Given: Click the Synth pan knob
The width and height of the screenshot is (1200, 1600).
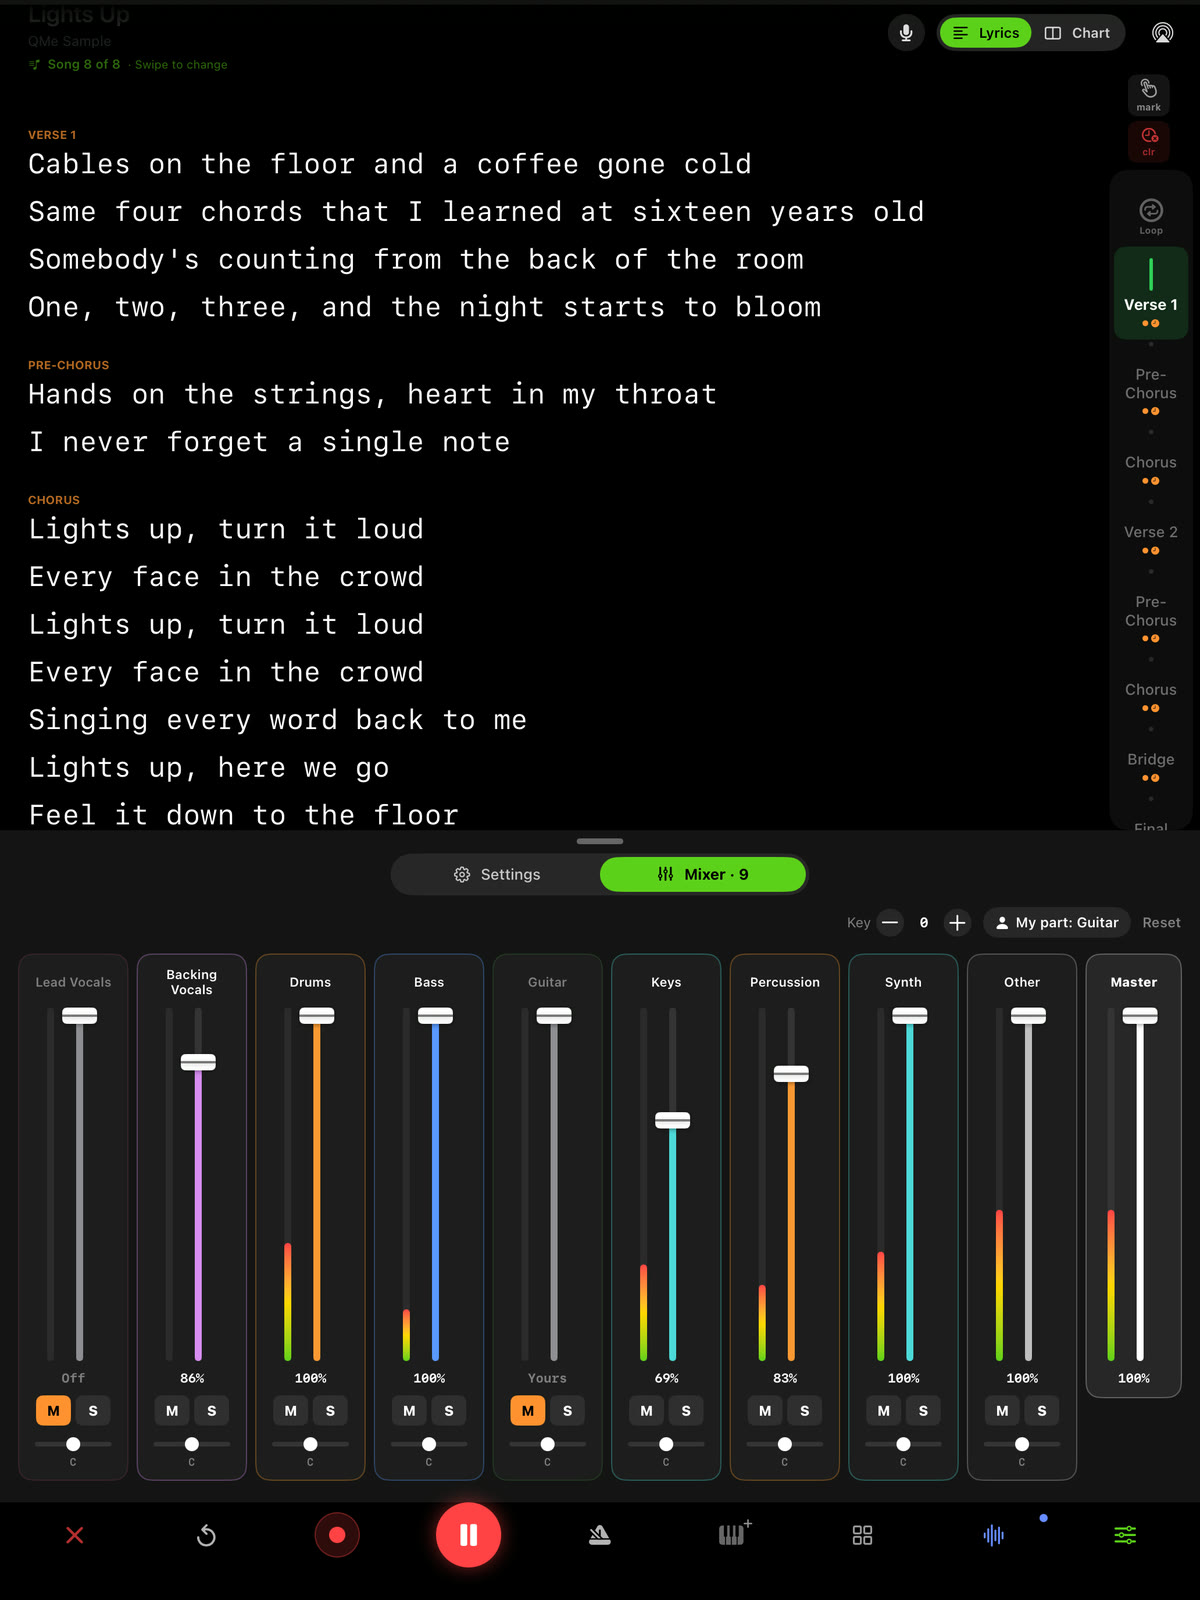Looking at the screenshot, I should click(903, 1444).
